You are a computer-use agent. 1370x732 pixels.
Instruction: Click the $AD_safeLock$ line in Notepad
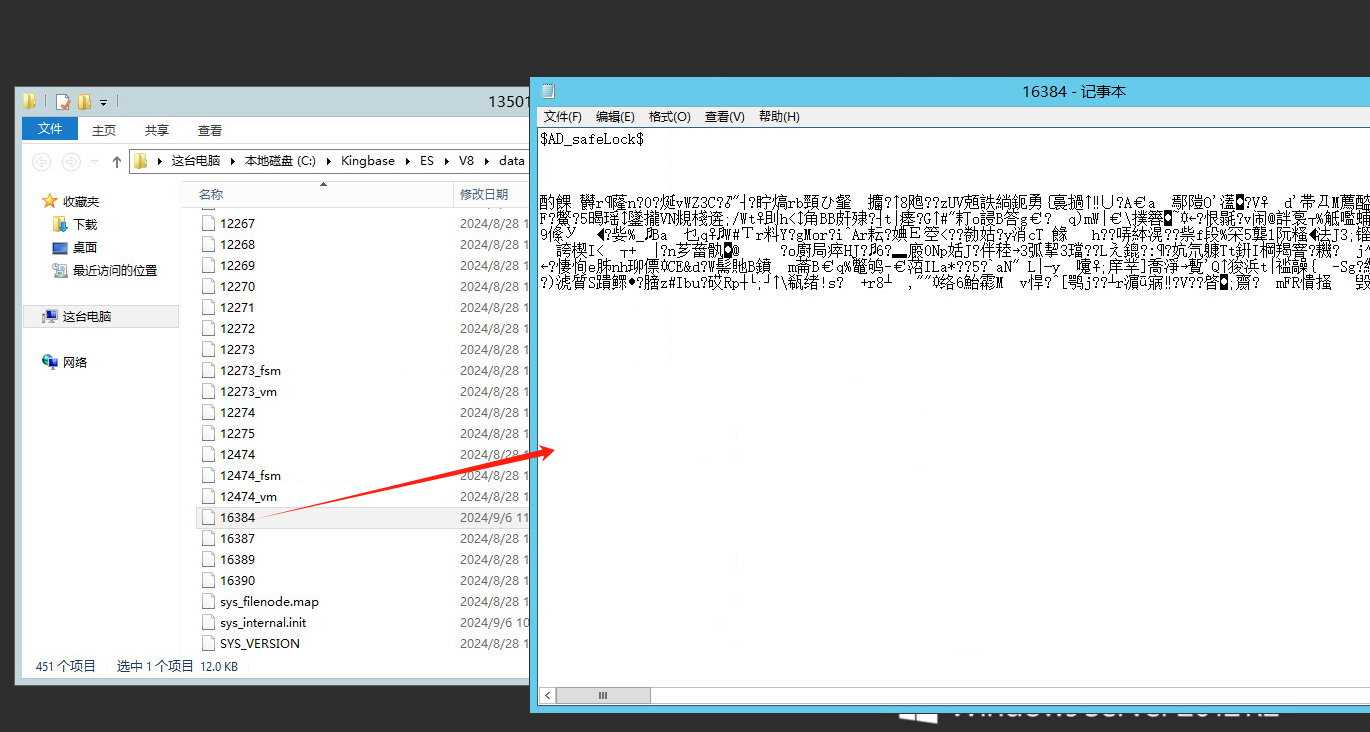point(591,139)
